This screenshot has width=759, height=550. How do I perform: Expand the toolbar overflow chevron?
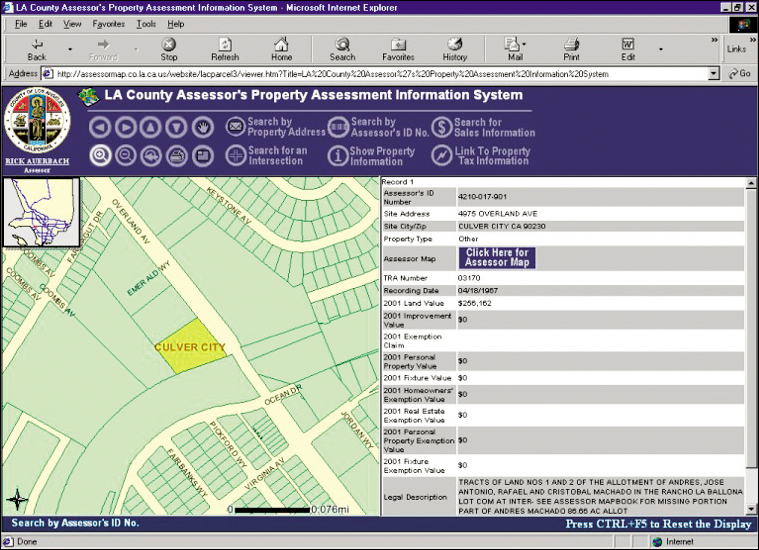click(x=714, y=40)
